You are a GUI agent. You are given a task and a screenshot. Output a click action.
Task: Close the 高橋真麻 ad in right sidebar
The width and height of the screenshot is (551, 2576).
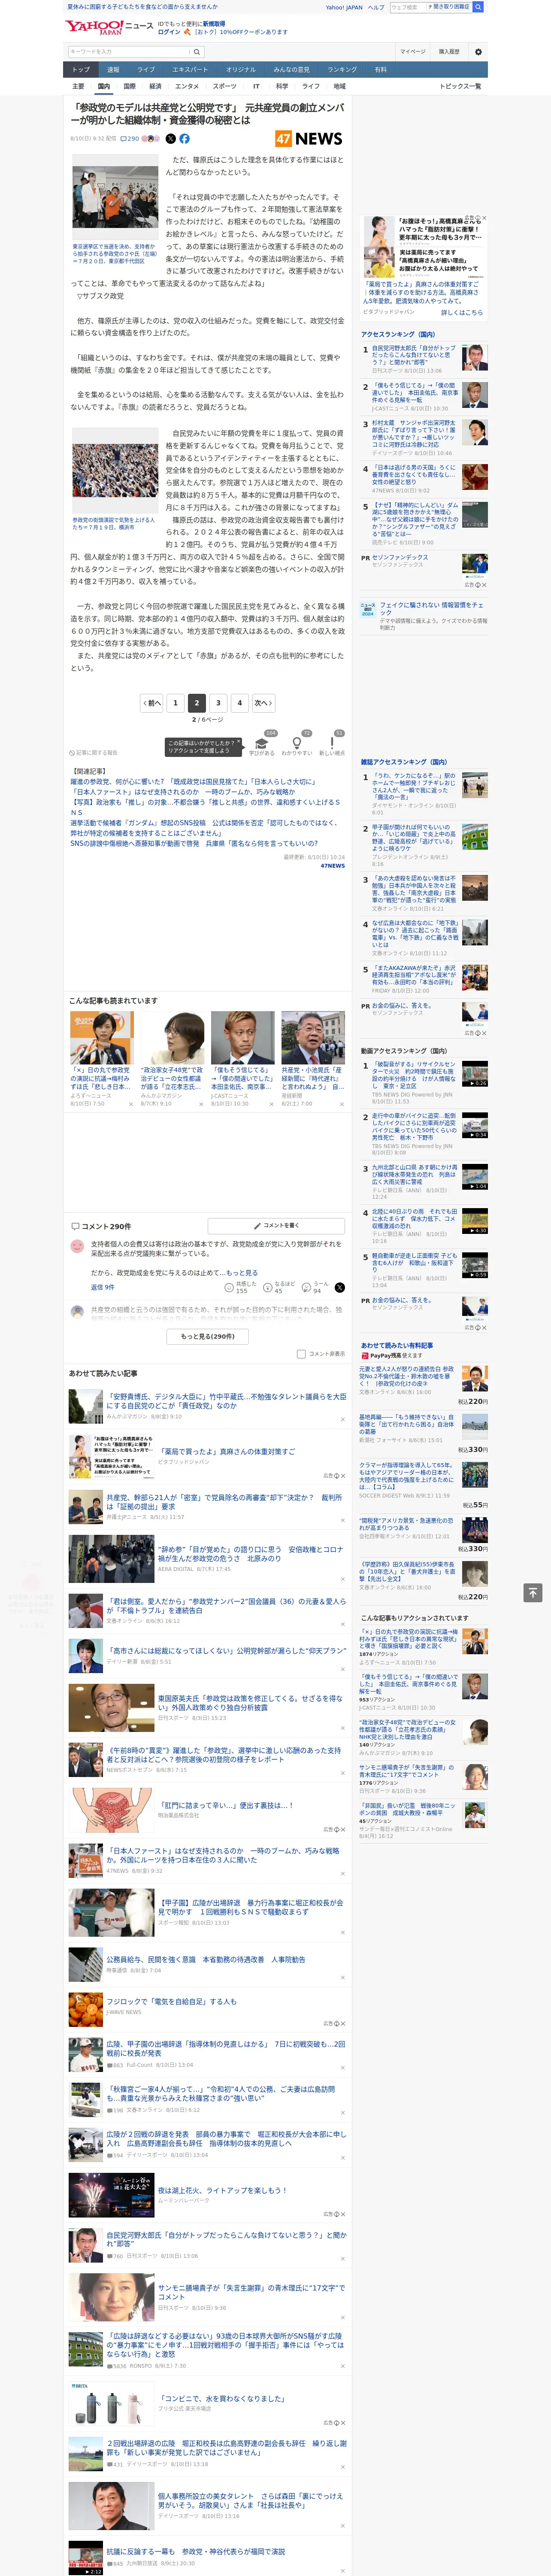click(x=484, y=218)
